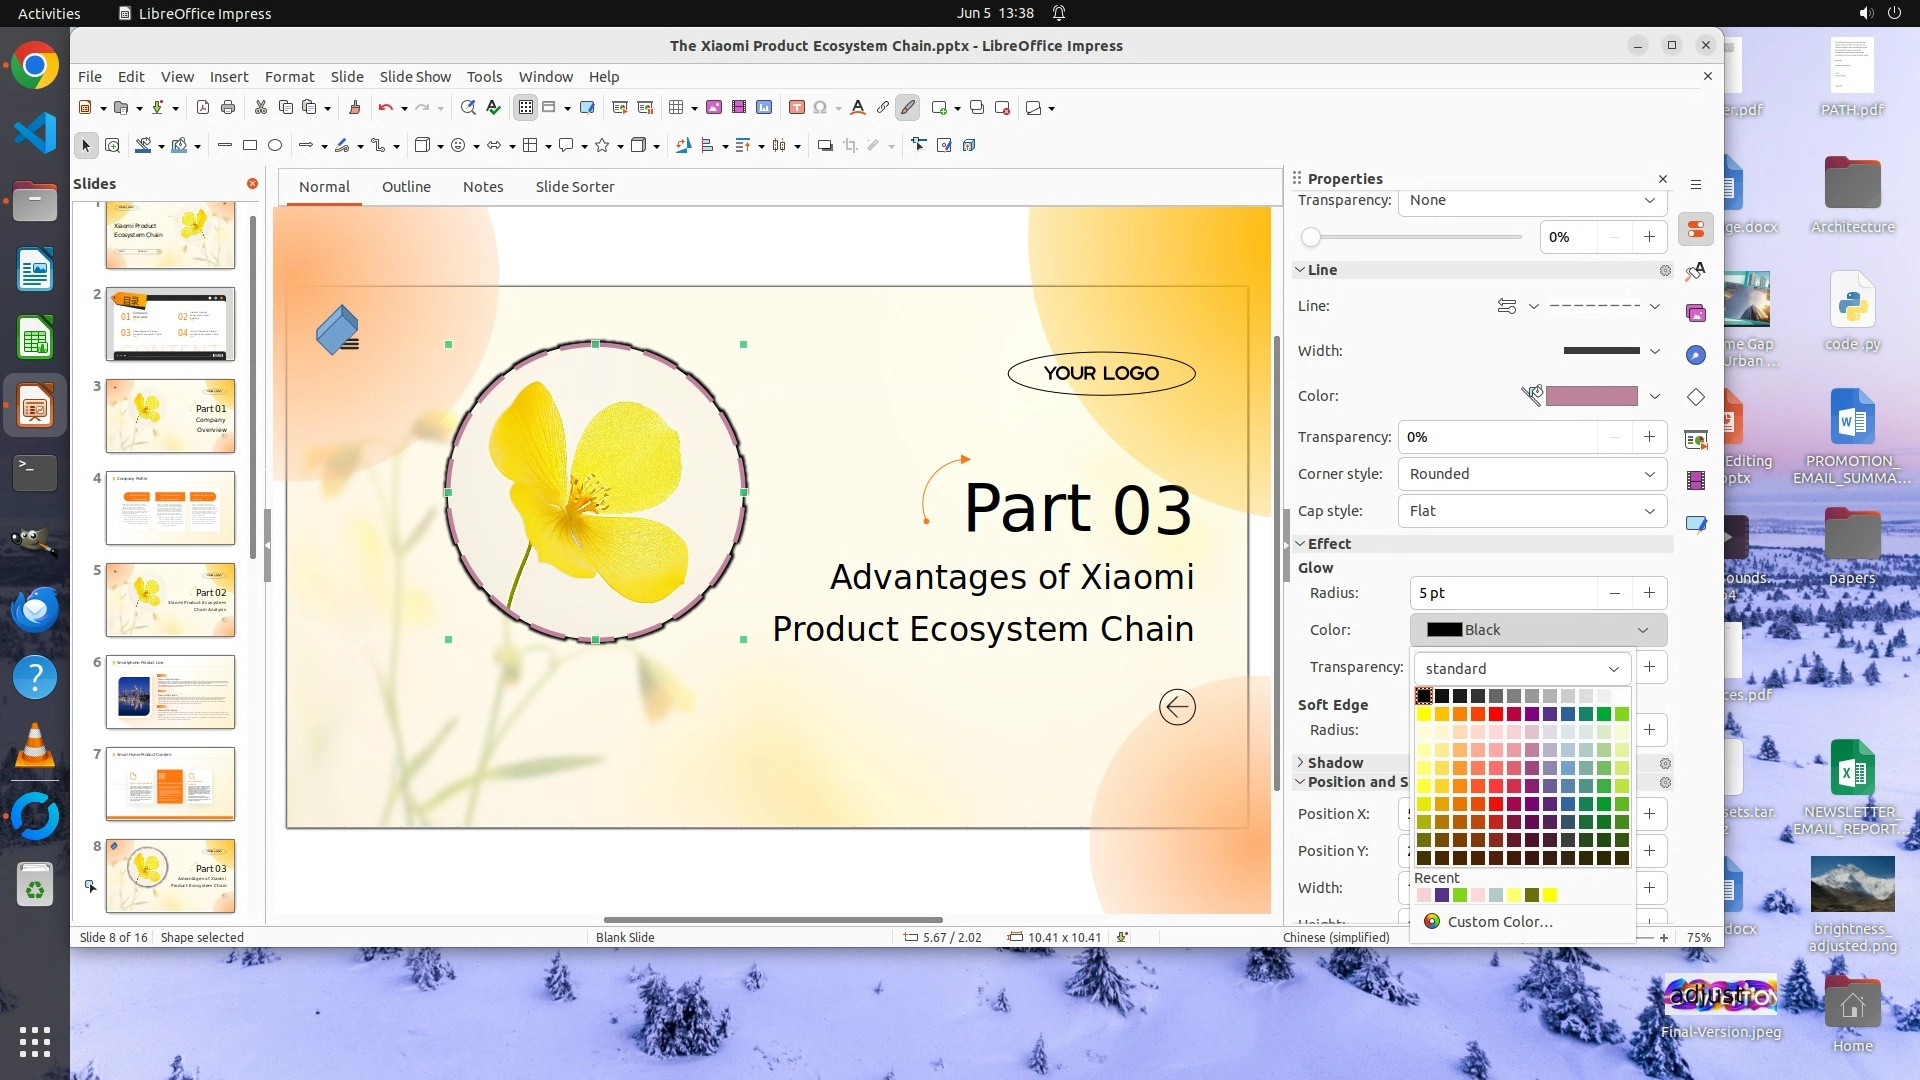Switch to the Slide Sorter tab
The image size is (1920, 1080).
click(574, 187)
